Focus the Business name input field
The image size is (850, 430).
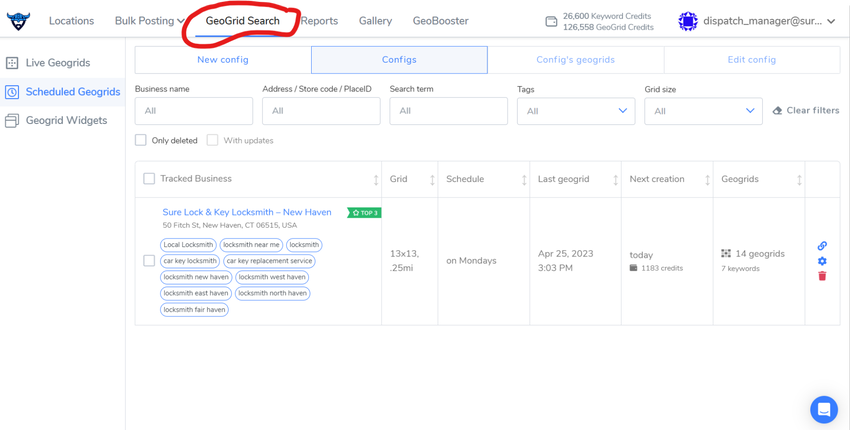tap(194, 111)
